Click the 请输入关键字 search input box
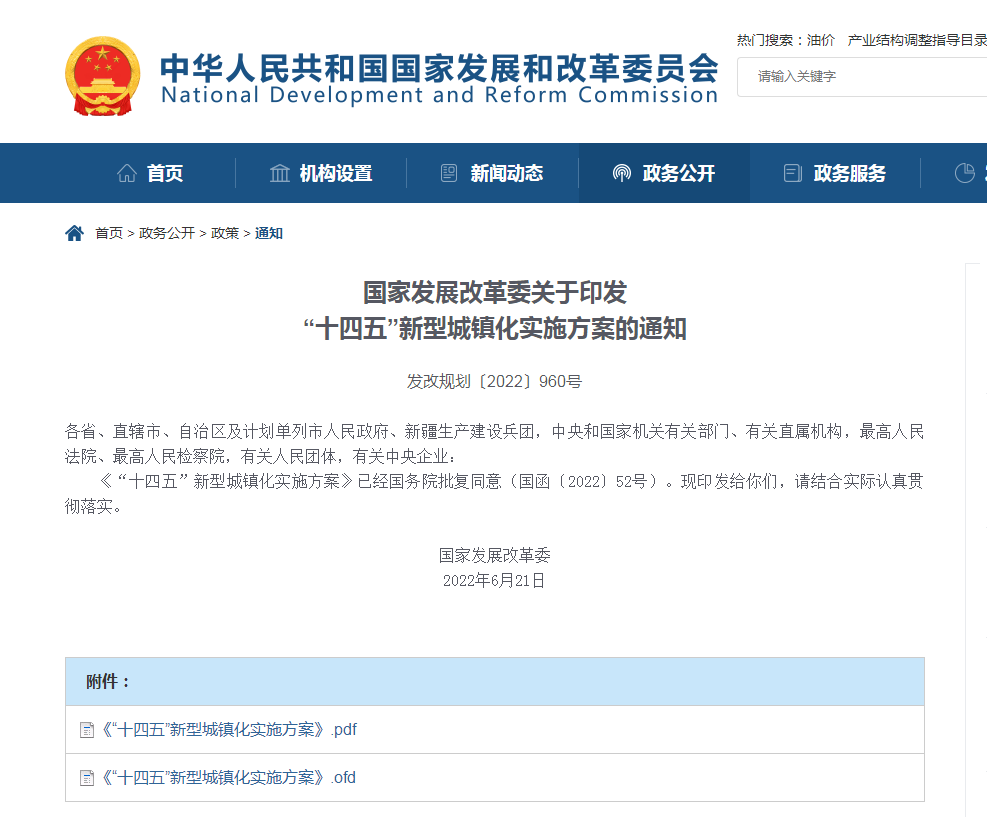This screenshot has height=817, width=987. 862,77
